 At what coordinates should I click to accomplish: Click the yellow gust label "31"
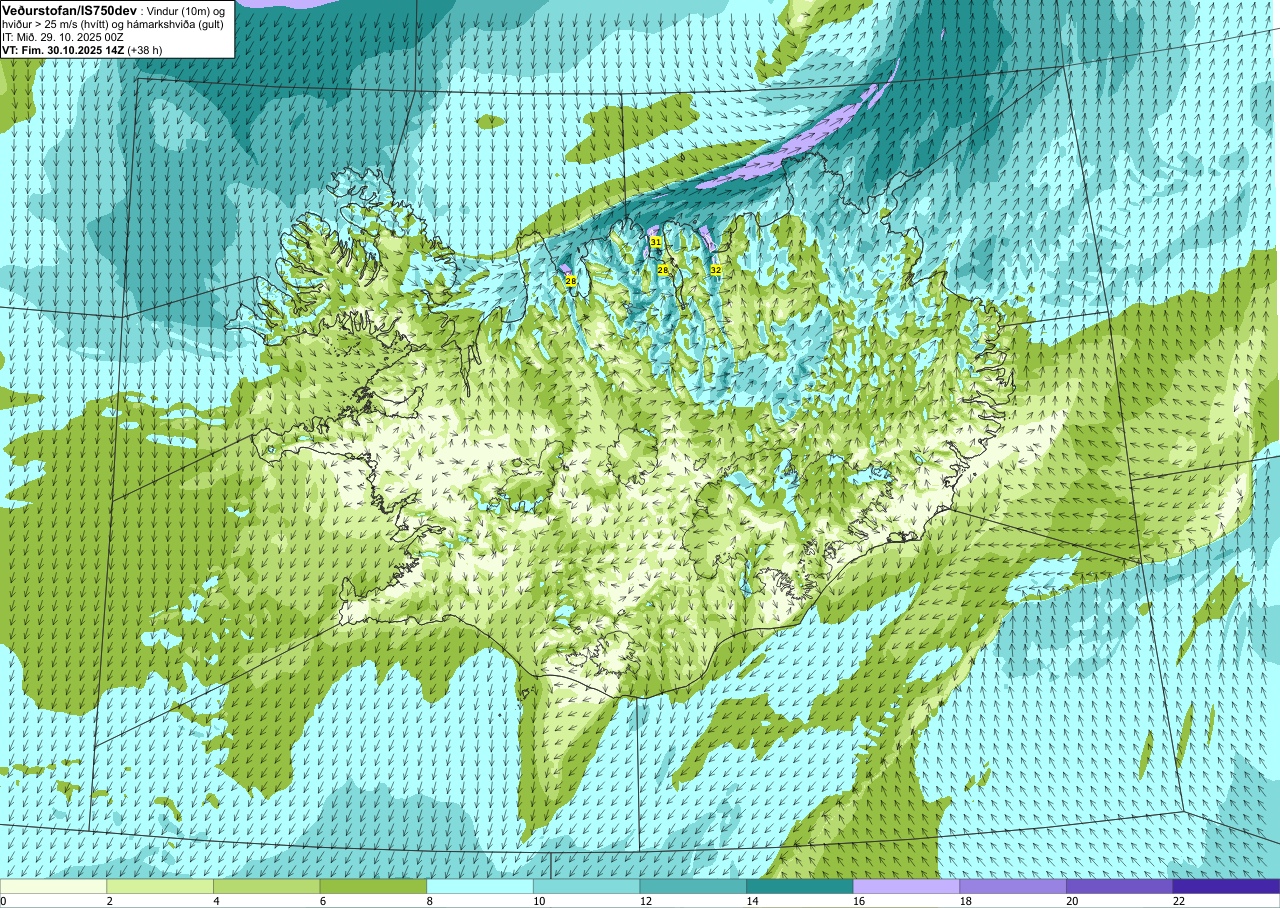(655, 242)
